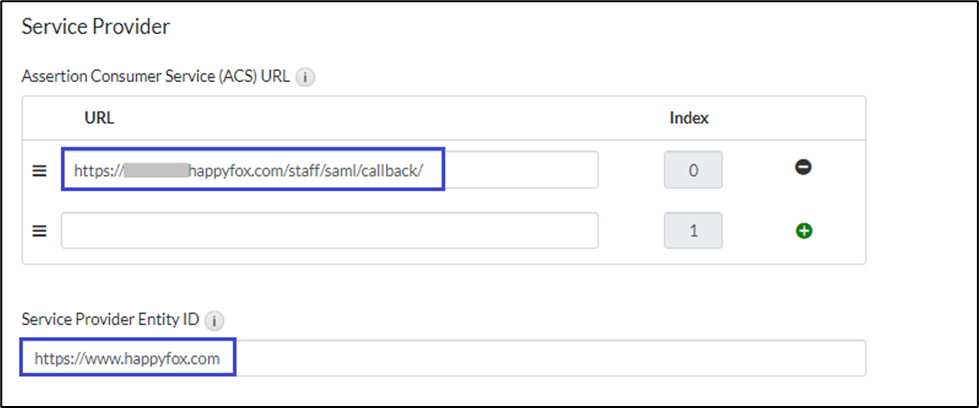Click the Service Provider Entity ID label text
Image resolution: width=979 pixels, height=408 pixels.
point(110,321)
